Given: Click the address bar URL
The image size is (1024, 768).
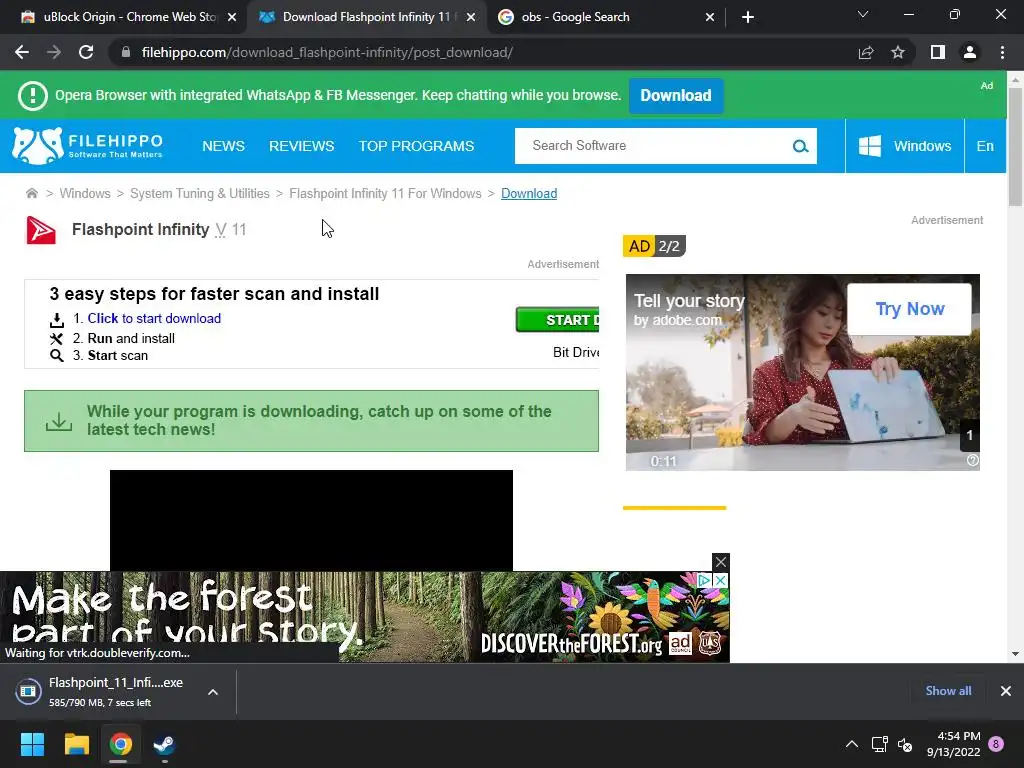Looking at the screenshot, I should [x=327, y=52].
